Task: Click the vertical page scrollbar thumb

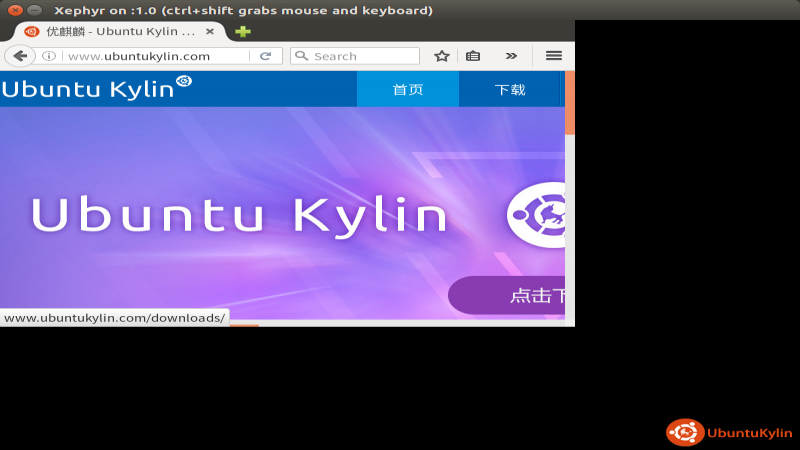Action: pyautogui.click(x=569, y=103)
